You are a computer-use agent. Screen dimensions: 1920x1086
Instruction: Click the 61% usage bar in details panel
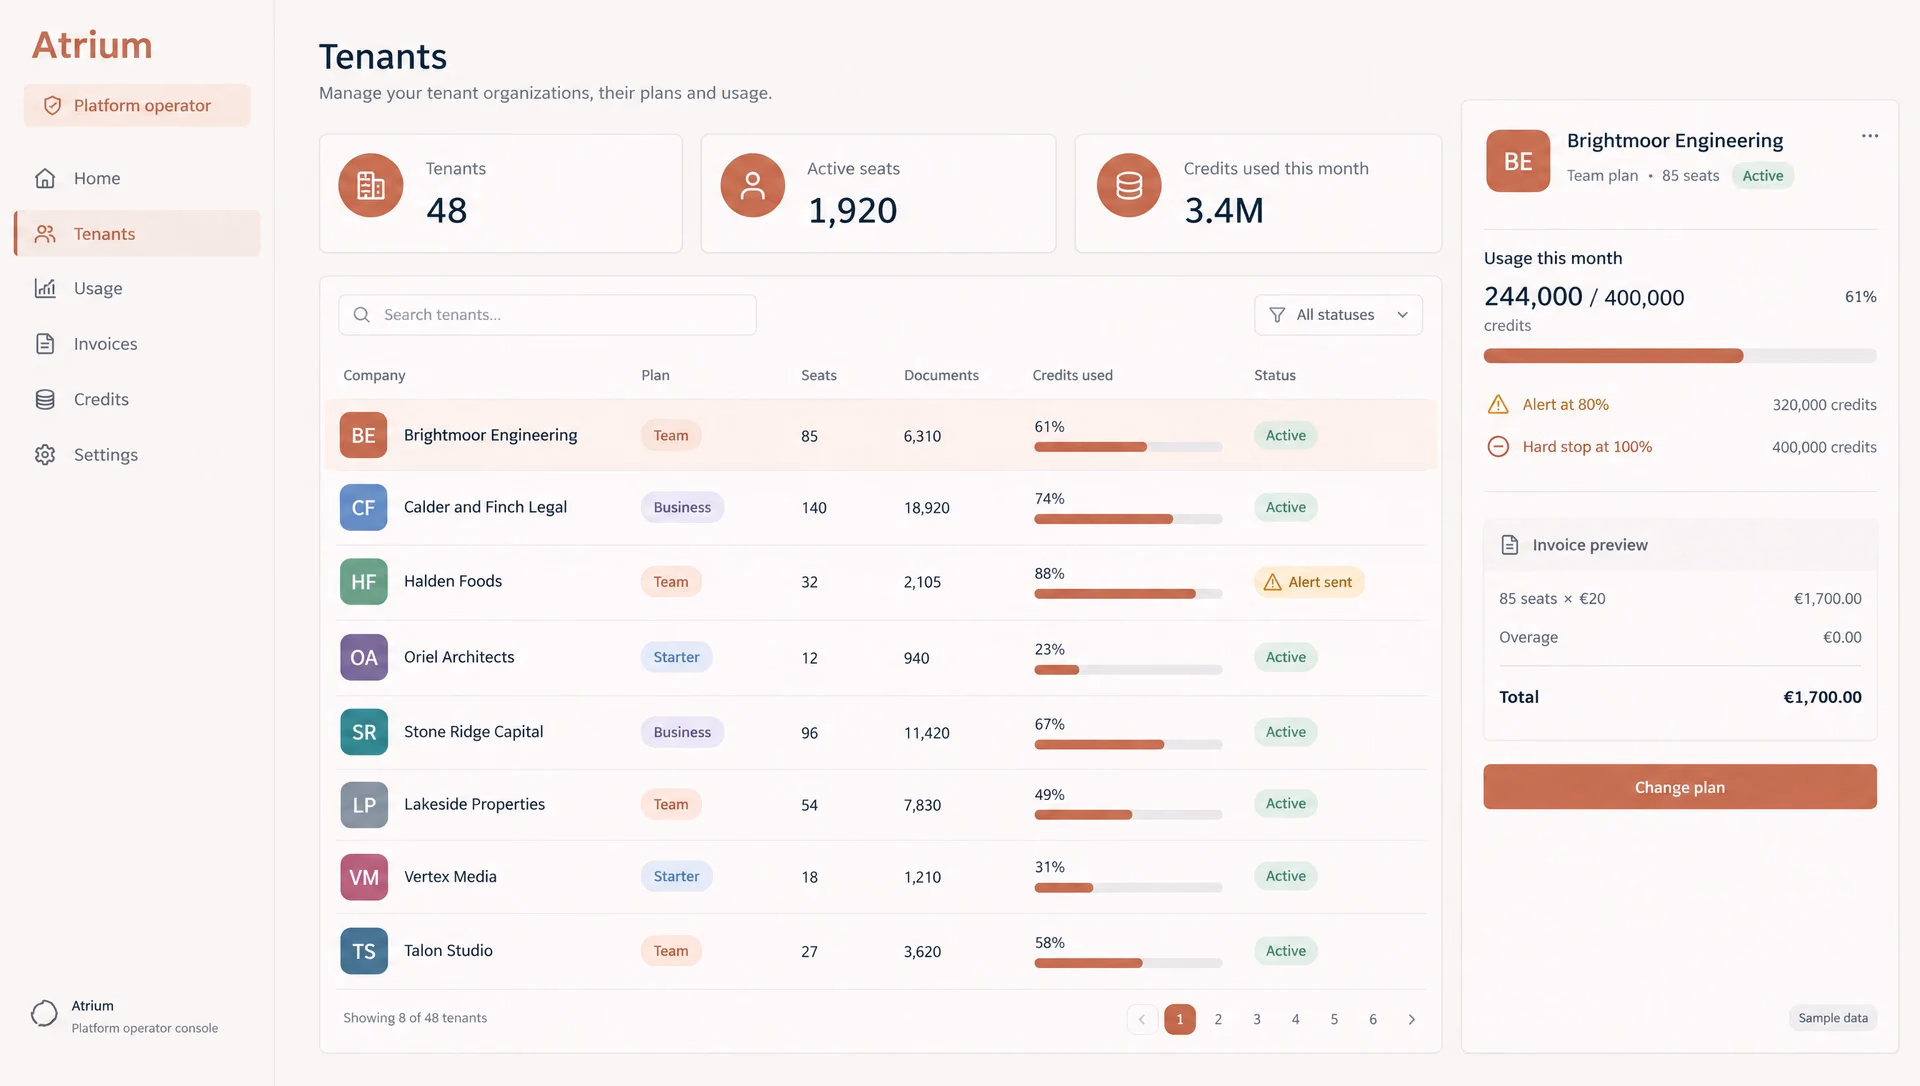click(x=1679, y=356)
